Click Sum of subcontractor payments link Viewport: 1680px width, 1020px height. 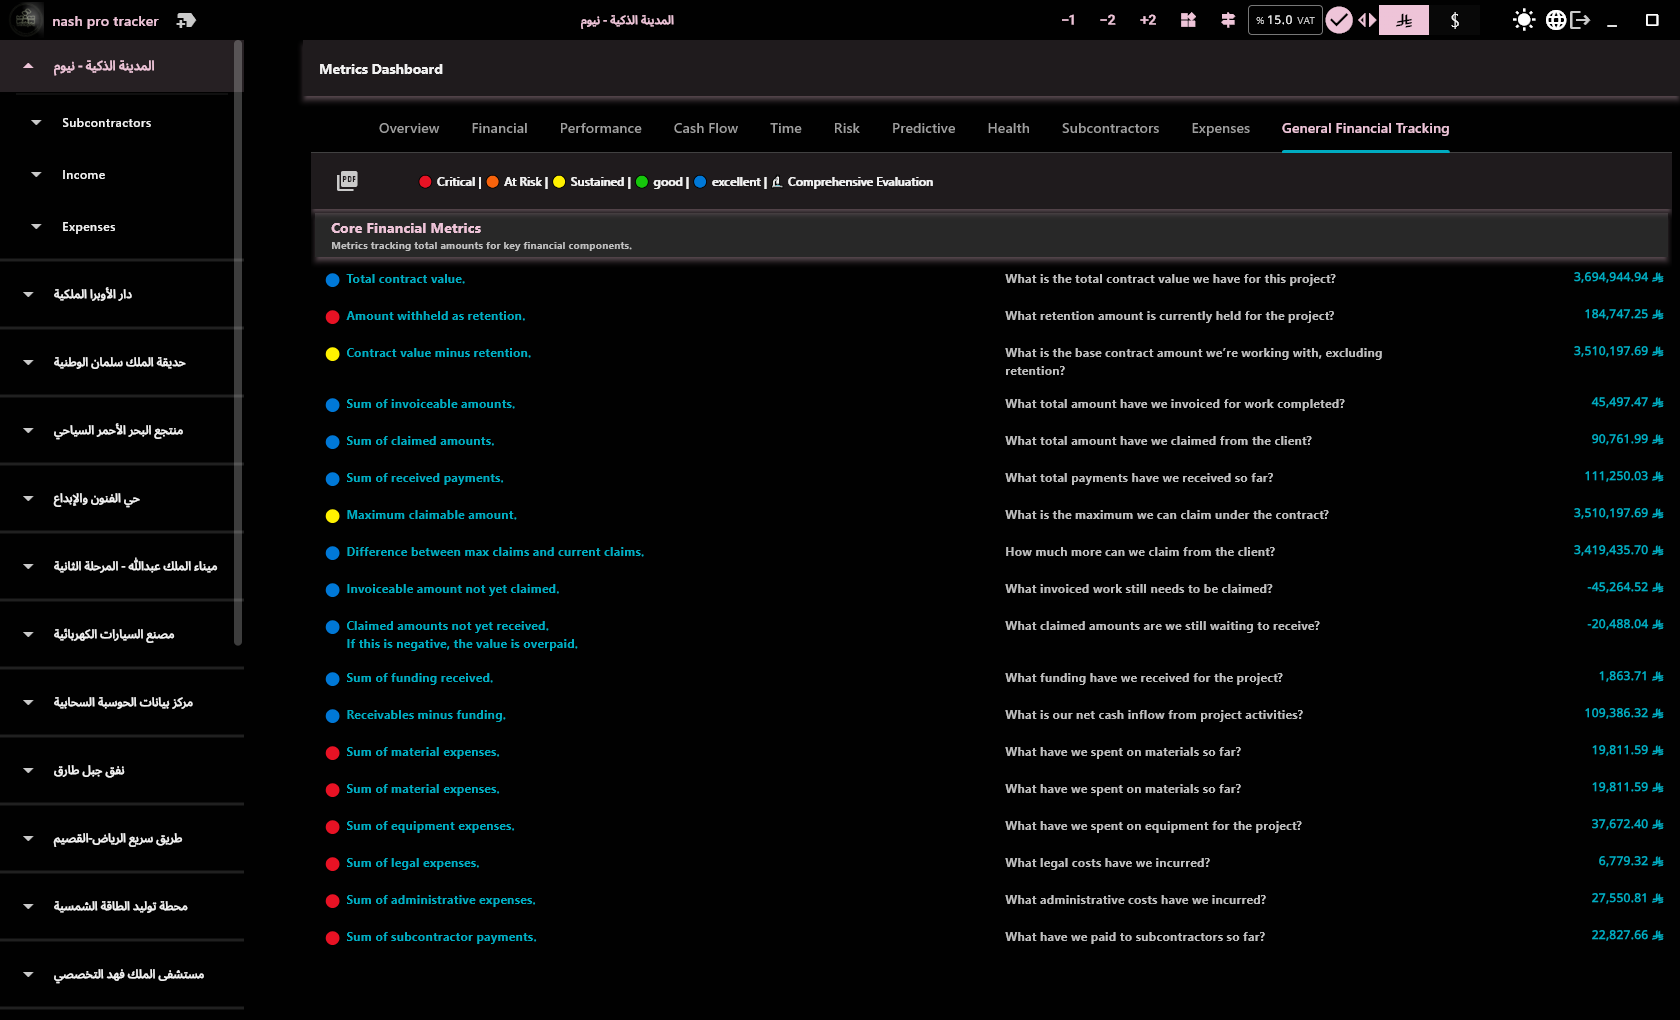pos(441,937)
